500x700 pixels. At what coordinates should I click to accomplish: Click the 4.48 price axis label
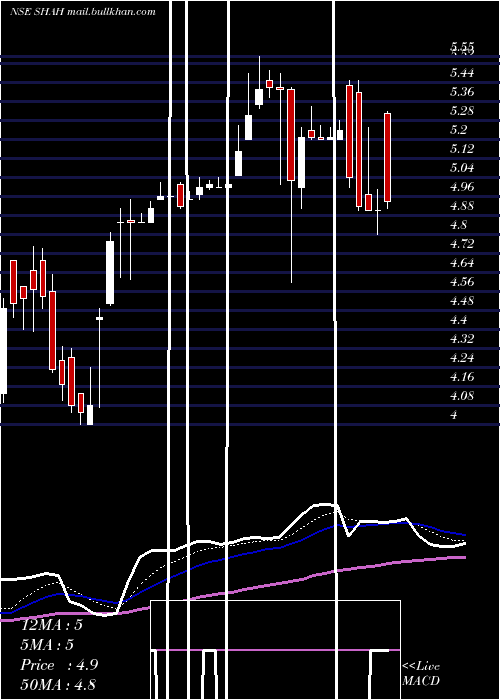click(462, 300)
